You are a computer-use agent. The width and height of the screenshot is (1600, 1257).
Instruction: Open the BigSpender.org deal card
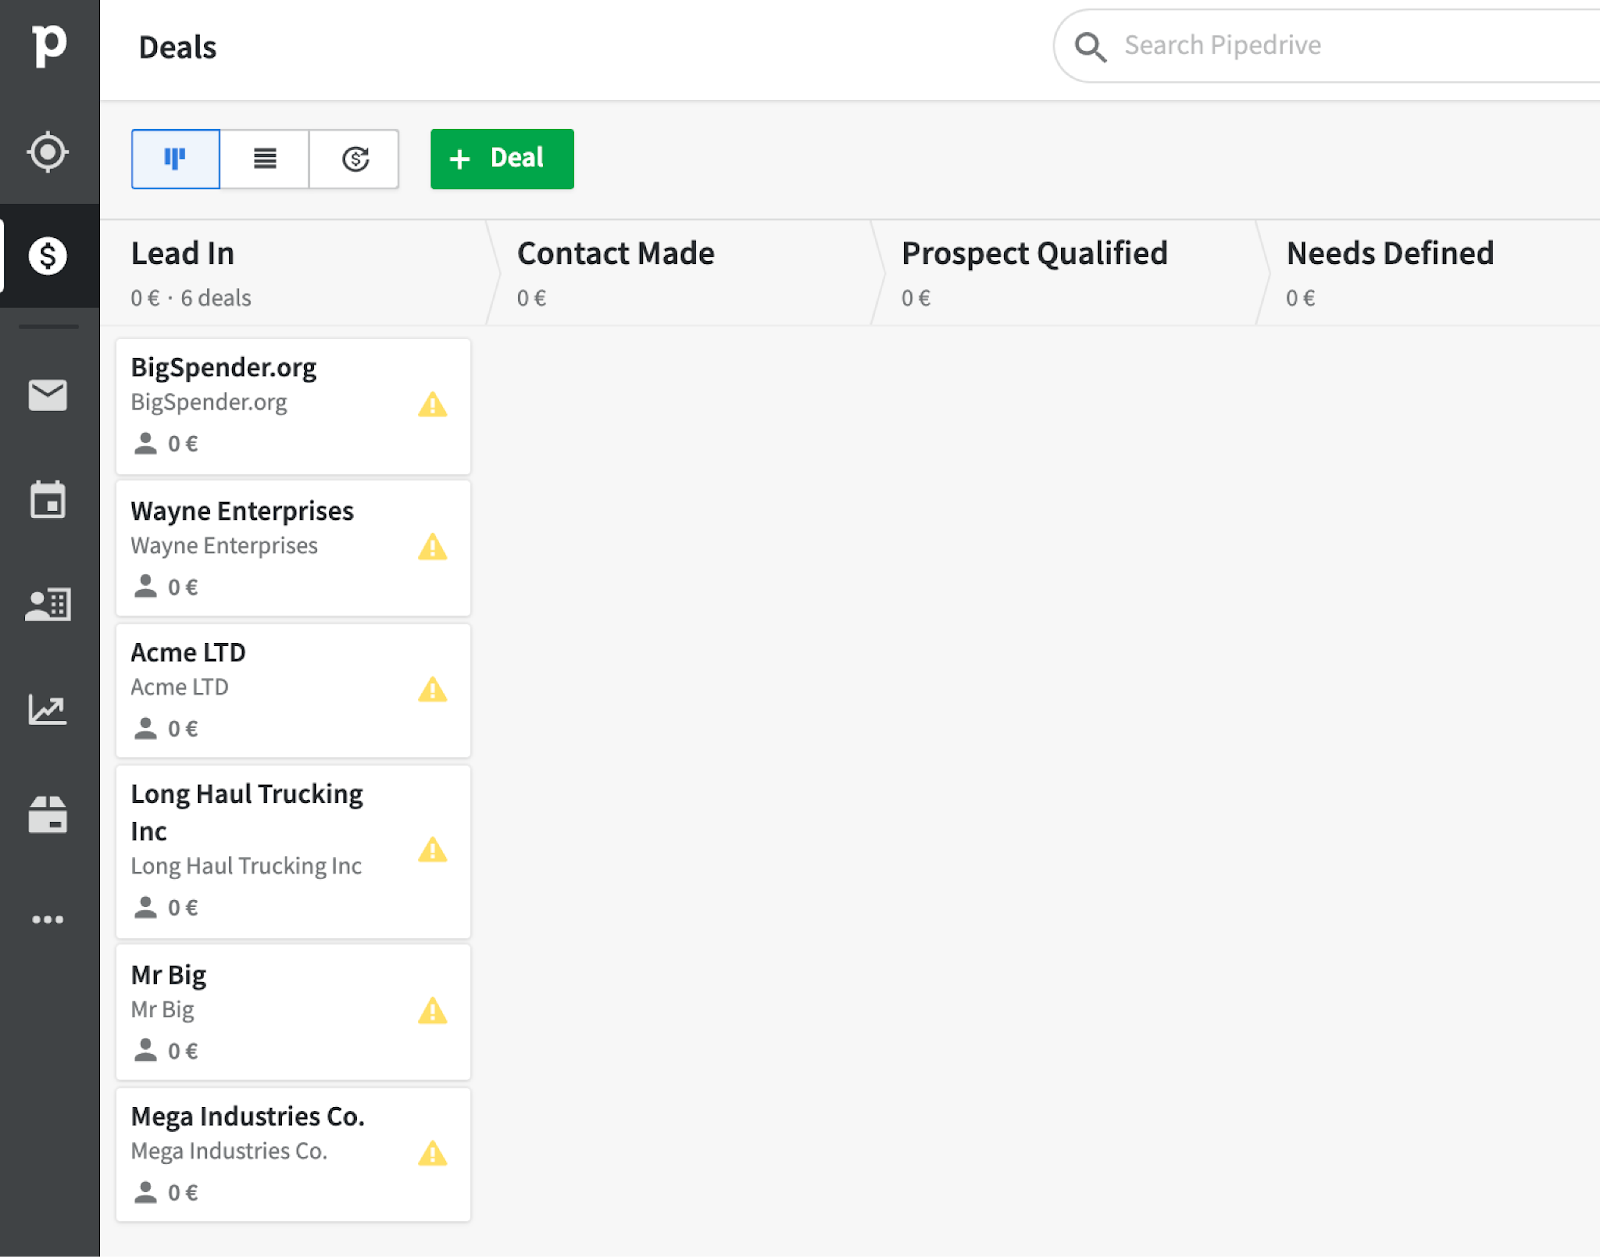(293, 406)
